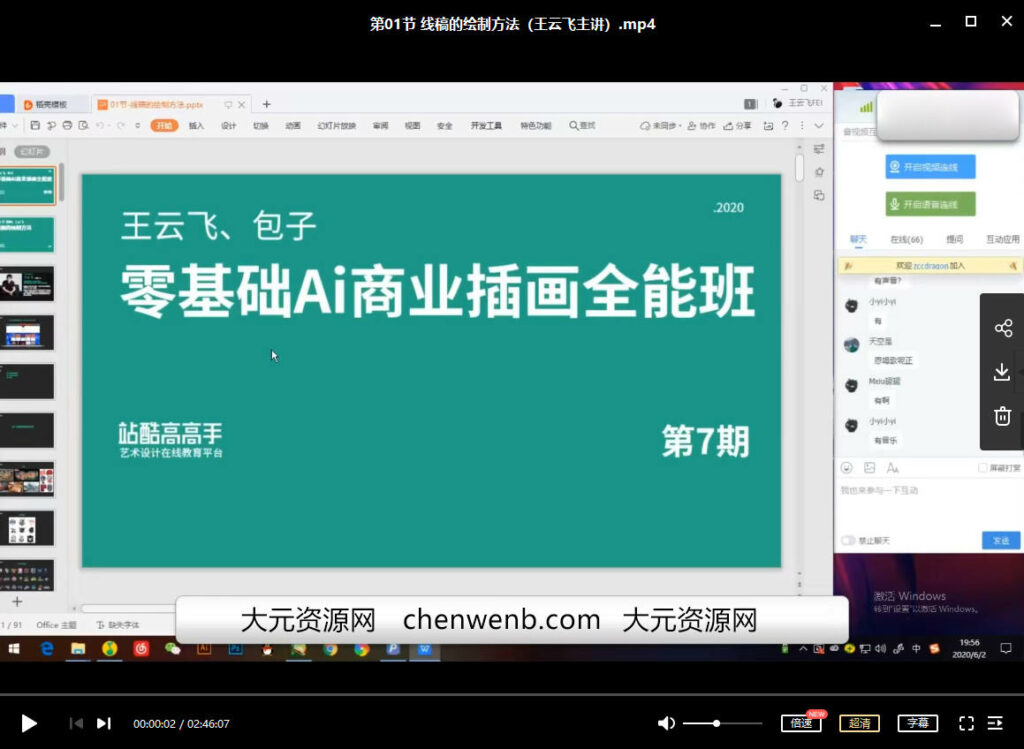Click the video progress bar
This screenshot has width=1024, height=749.
[512, 694]
